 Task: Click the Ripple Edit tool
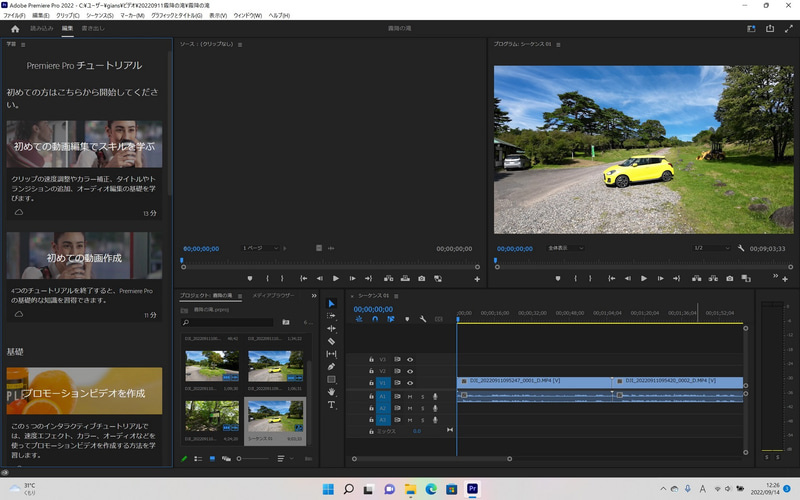click(331, 328)
